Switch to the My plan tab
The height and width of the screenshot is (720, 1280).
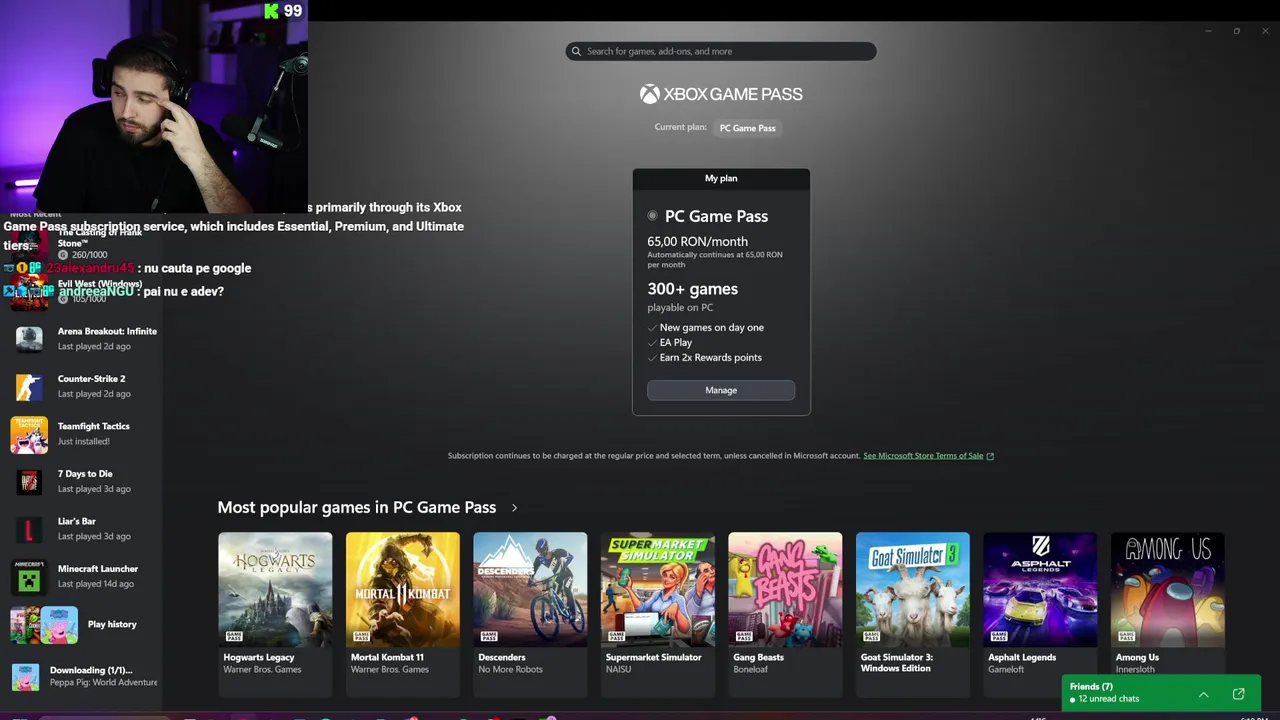pos(721,178)
